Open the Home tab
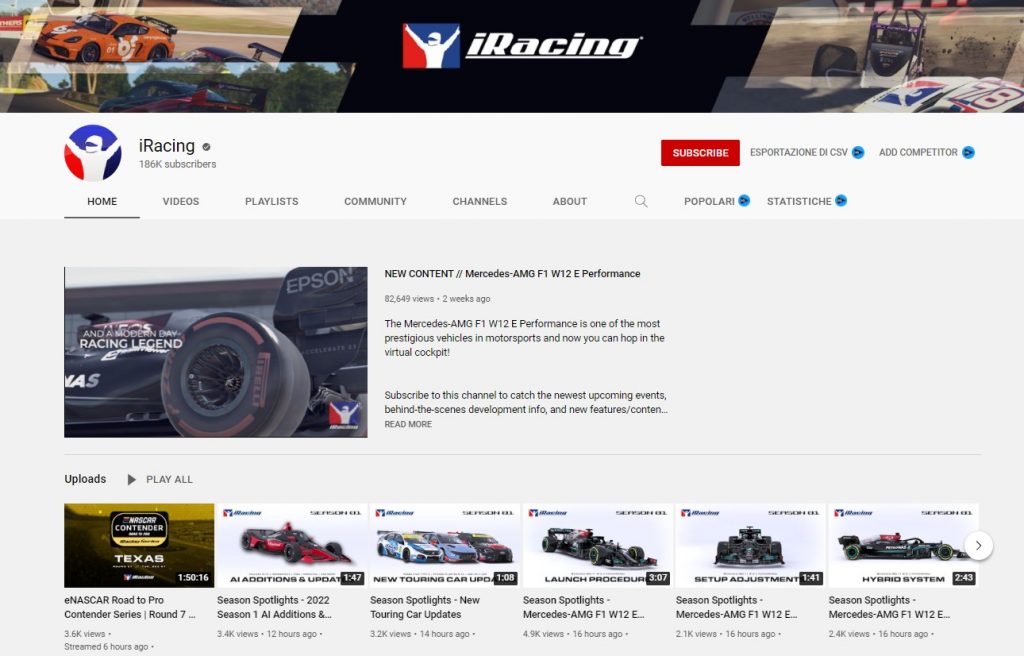Image resolution: width=1024 pixels, height=656 pixels. [x=102, y=201]
